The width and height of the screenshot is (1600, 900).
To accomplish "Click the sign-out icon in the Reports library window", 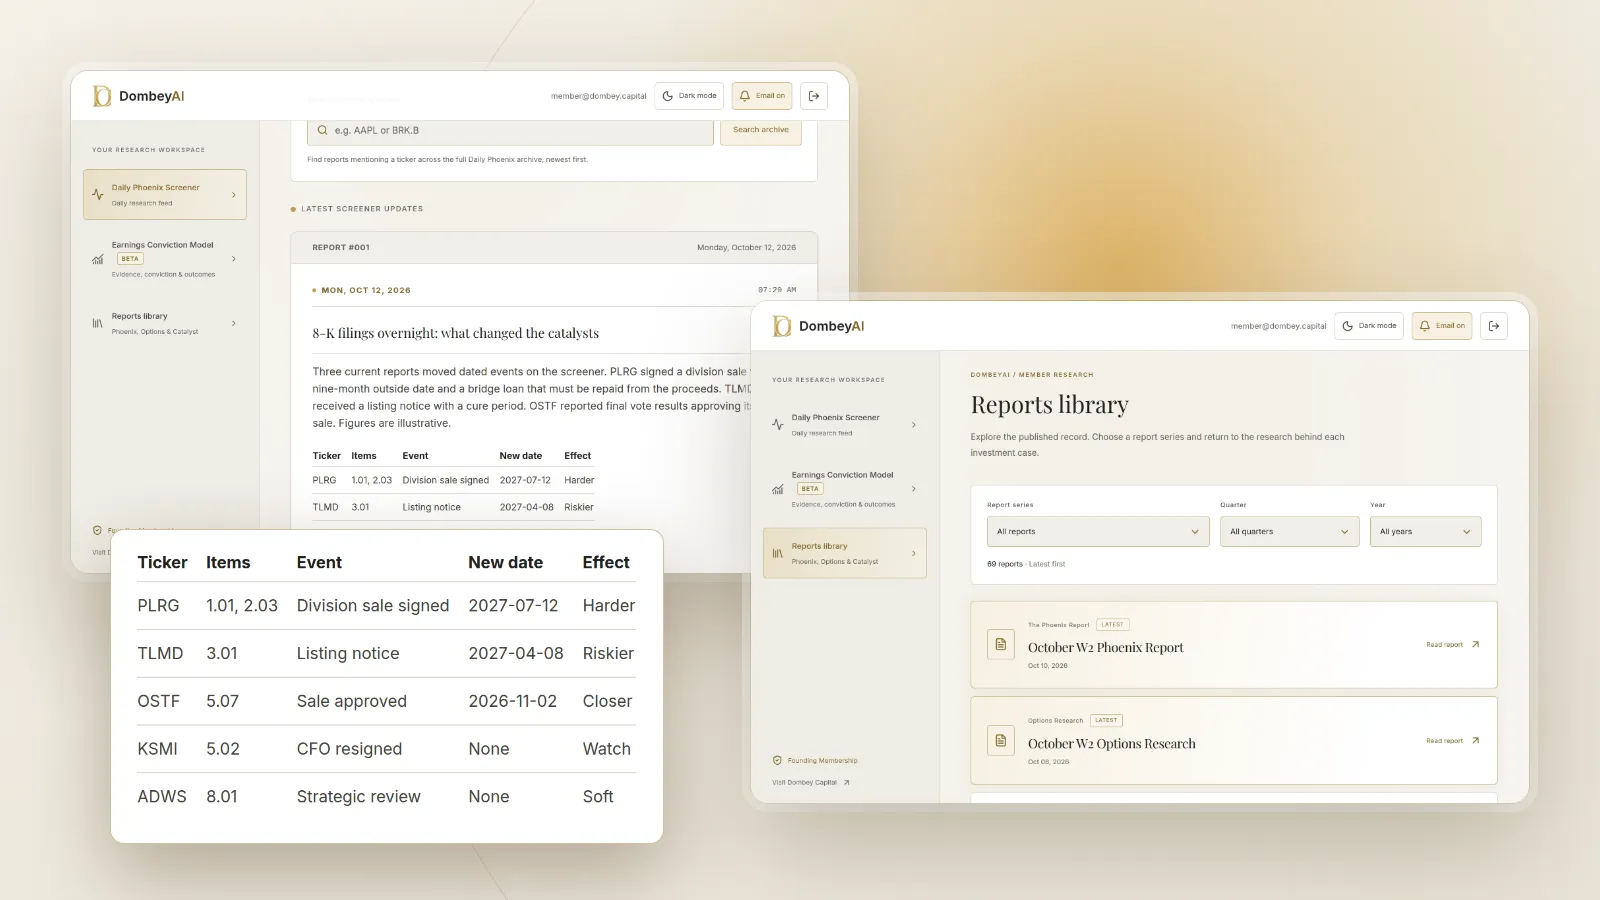I will pyautogui.click(x=1494, y=326).
